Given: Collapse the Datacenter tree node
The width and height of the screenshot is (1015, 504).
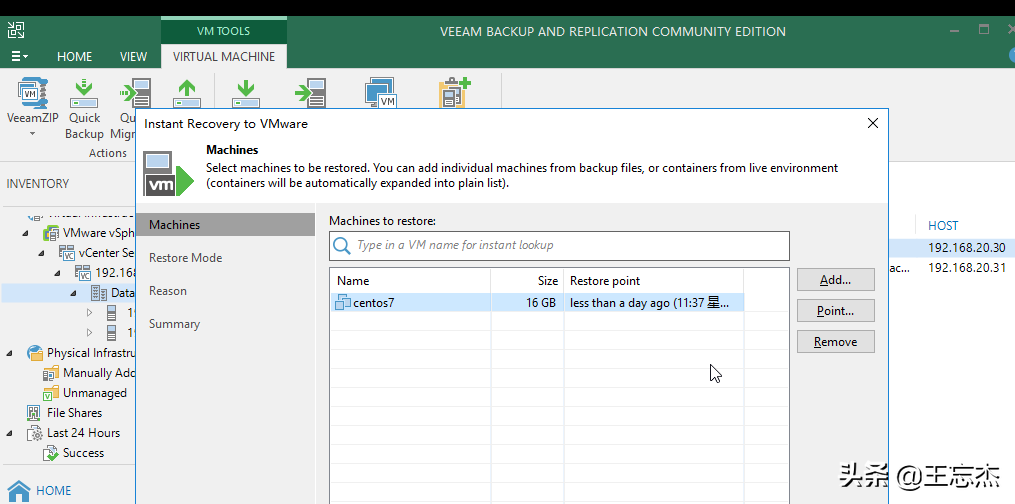Looking at the screenshot, I should (x=73, y=293).
